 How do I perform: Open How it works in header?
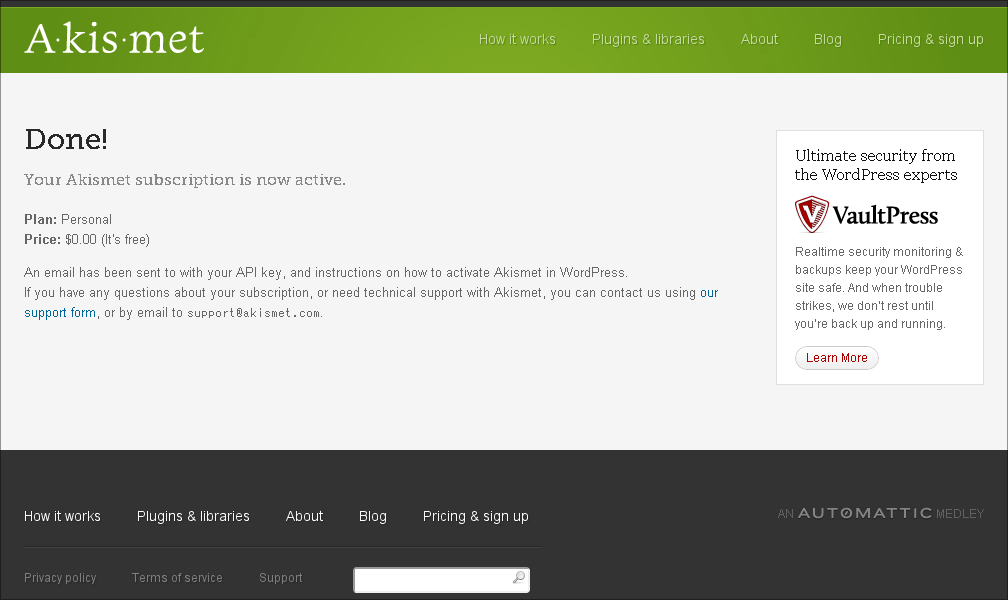click(x=517, y=39)
